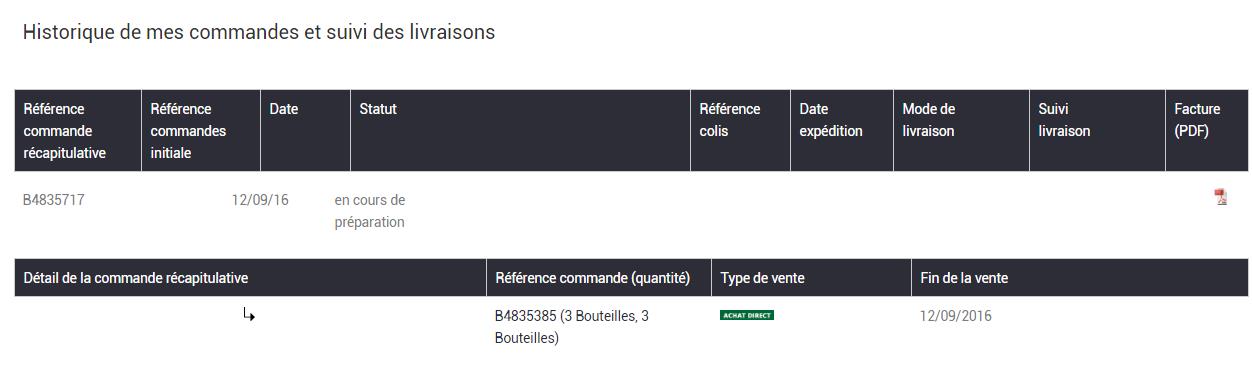Image resolution: width=1252 pixels, height=369 pixels.
Task: Click the Fin de la vente header
Action: 964,278
